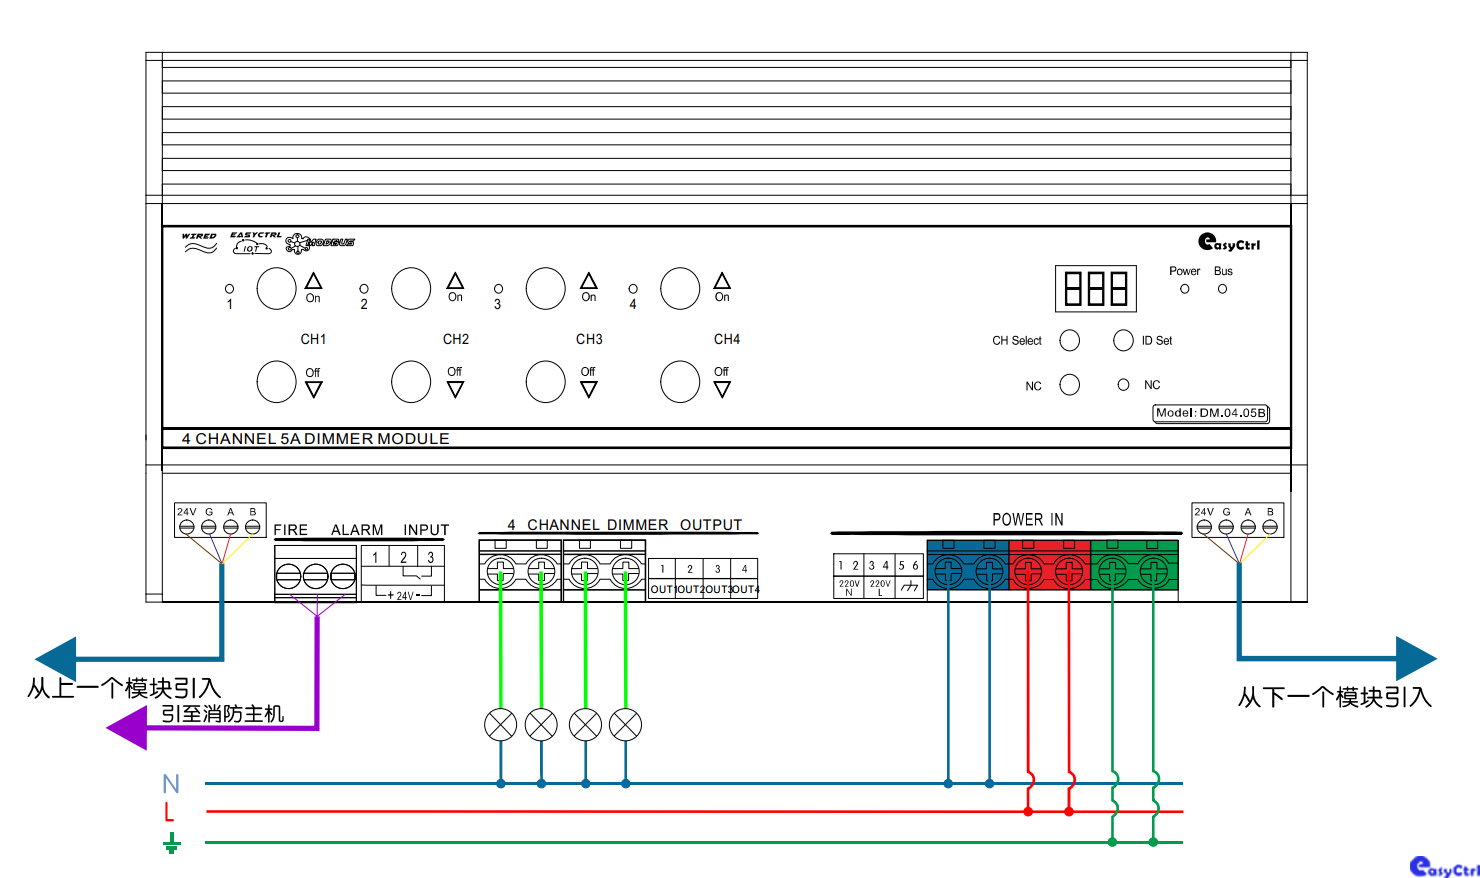Click the Power indicator LED
The image size is (1480, 878).
[x=1185, y=289]
